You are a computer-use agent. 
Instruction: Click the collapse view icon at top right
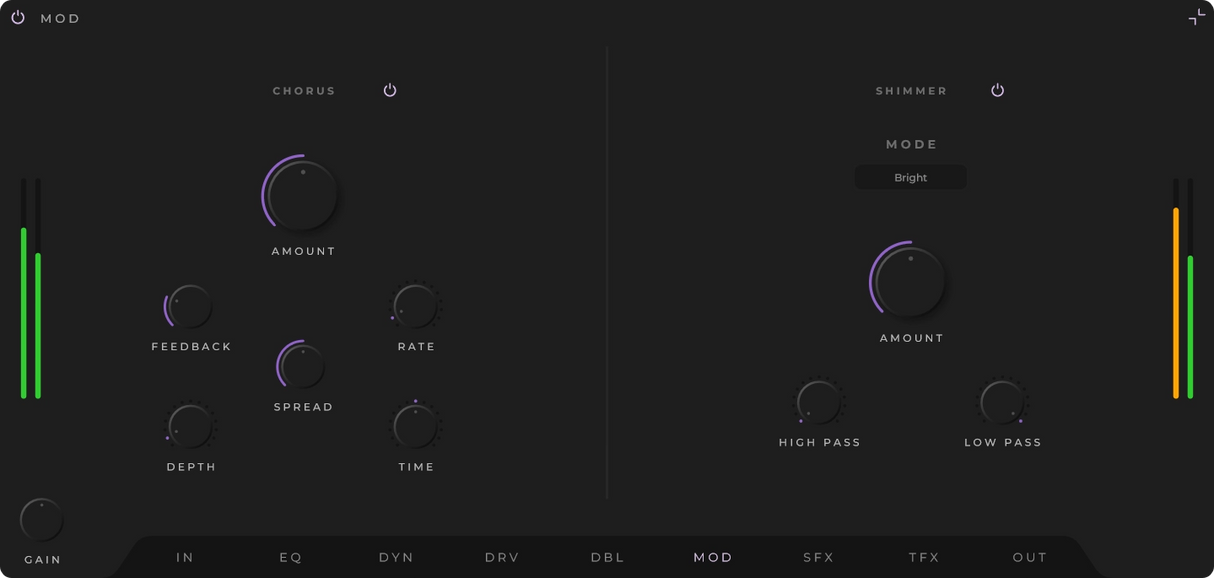[x=1196, y=17]
